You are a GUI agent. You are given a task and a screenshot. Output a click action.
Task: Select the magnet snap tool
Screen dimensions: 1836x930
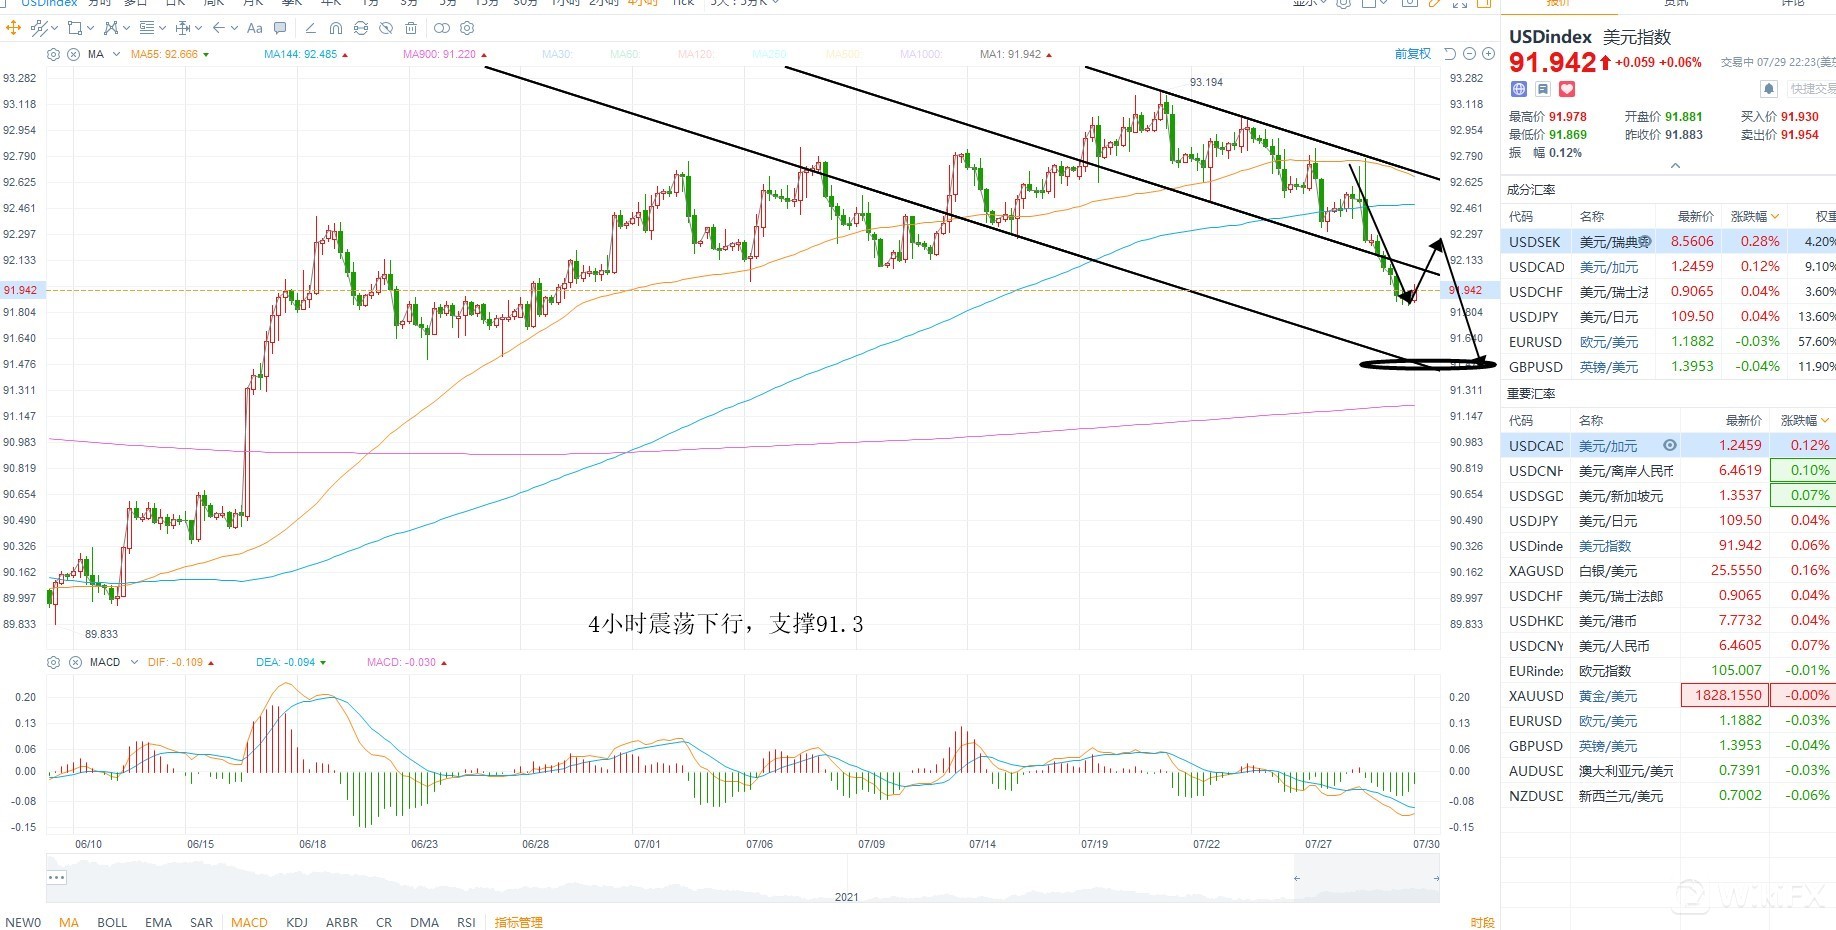tap(336, 28)
